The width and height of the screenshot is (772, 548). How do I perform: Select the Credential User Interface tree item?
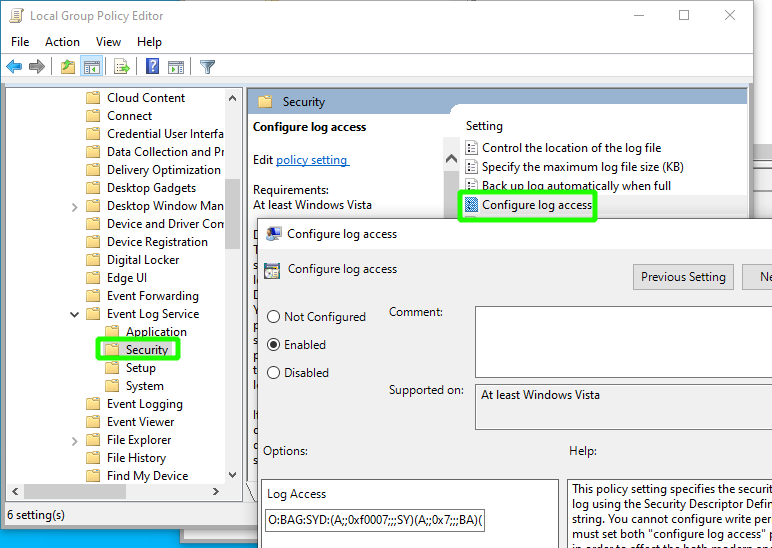[165, 134]
